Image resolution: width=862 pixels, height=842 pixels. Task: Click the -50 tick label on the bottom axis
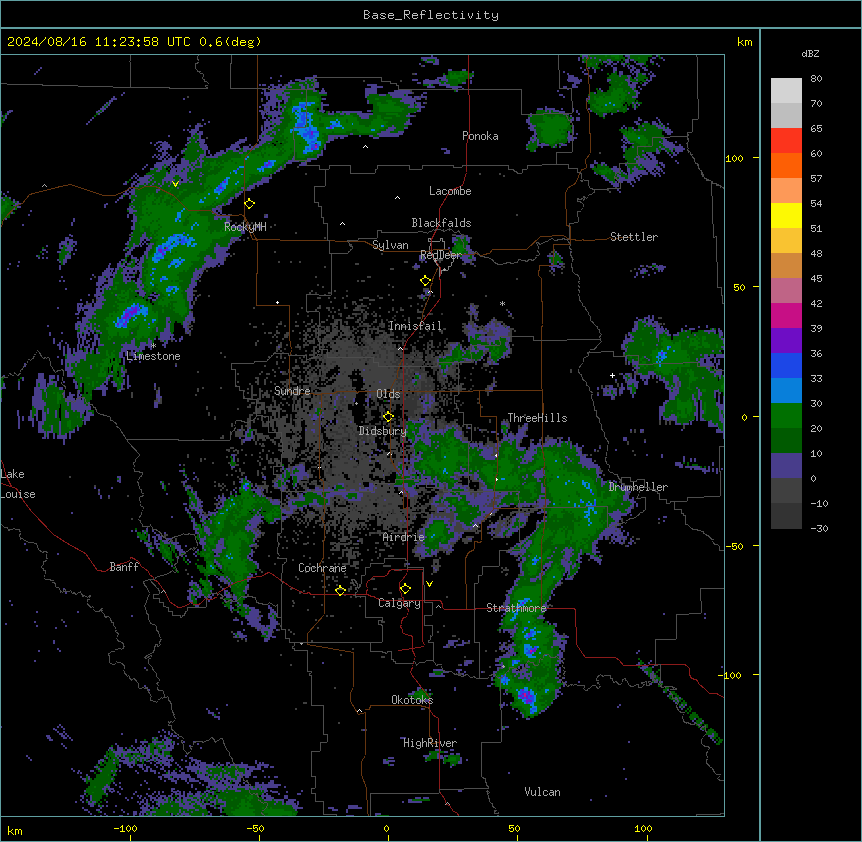coord(255,828)
